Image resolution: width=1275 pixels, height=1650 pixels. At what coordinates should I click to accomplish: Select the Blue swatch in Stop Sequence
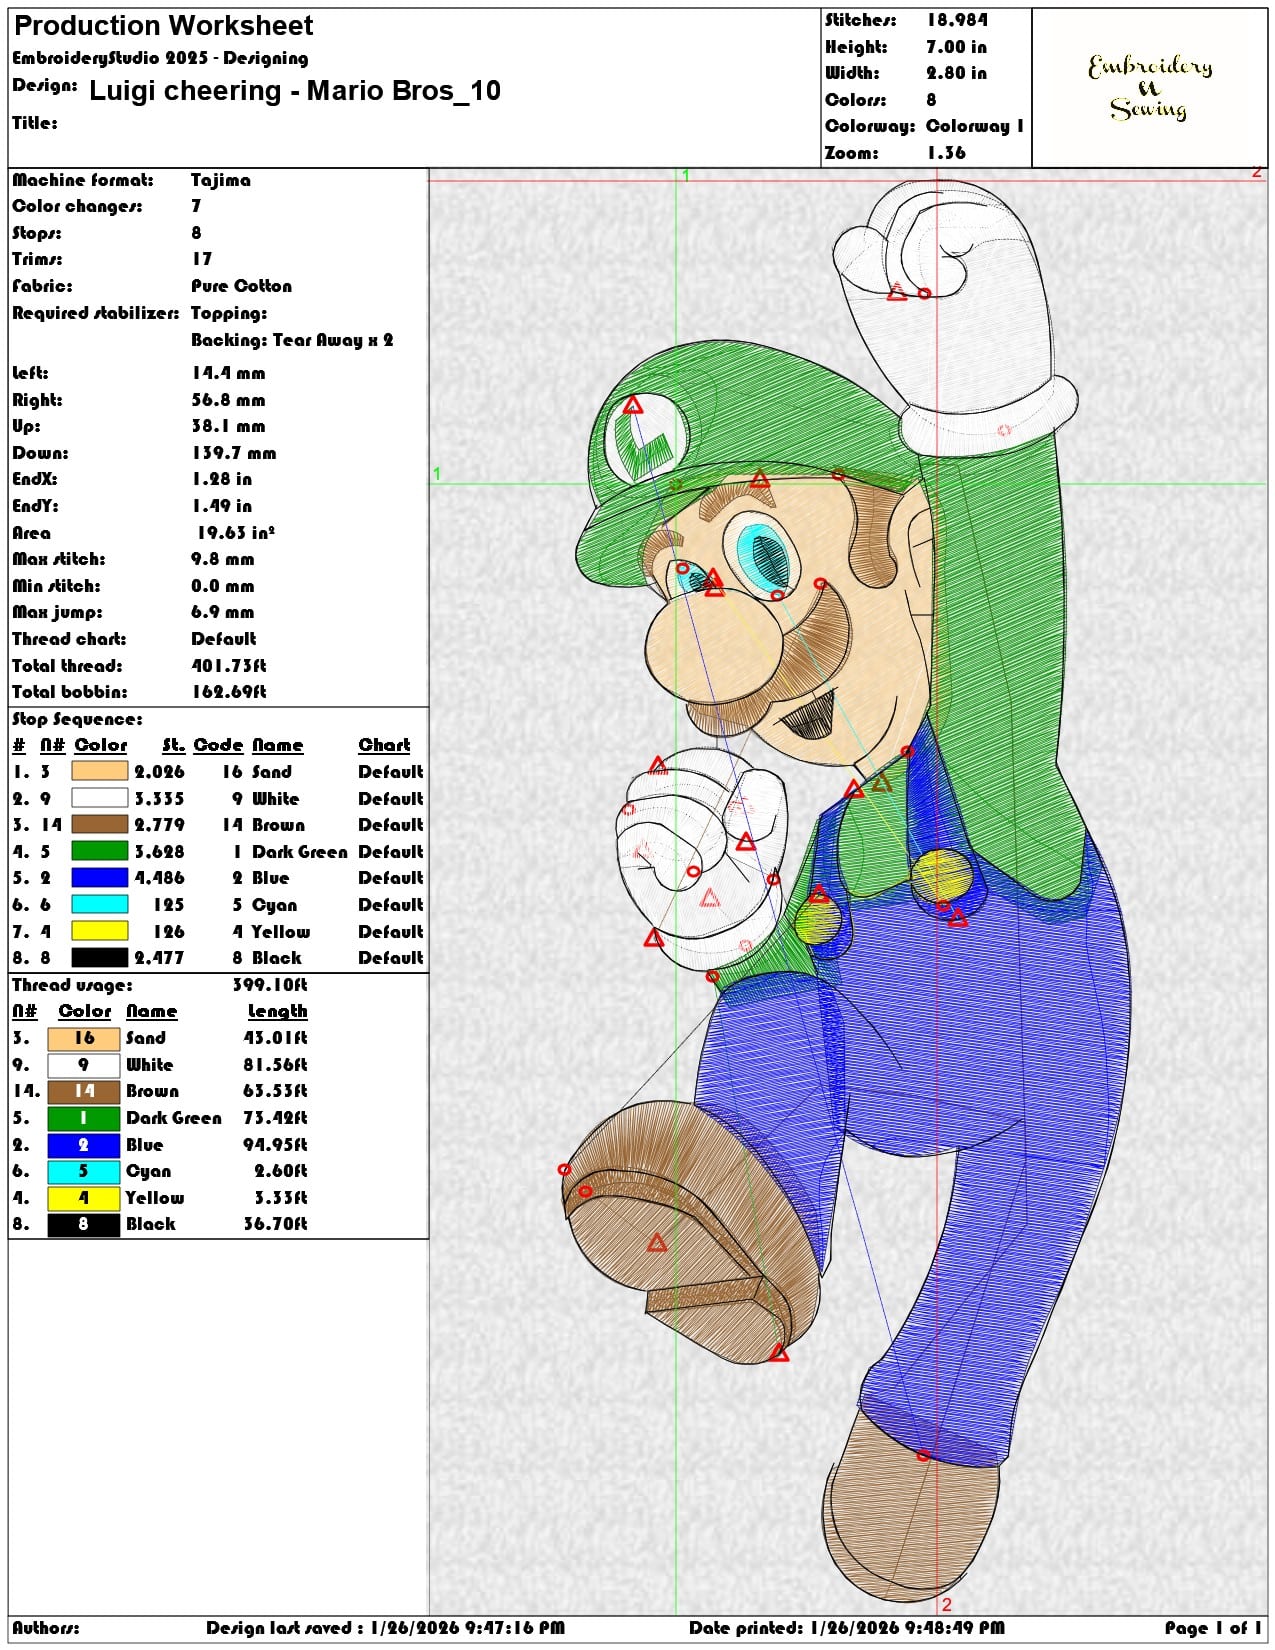(100, 877)
